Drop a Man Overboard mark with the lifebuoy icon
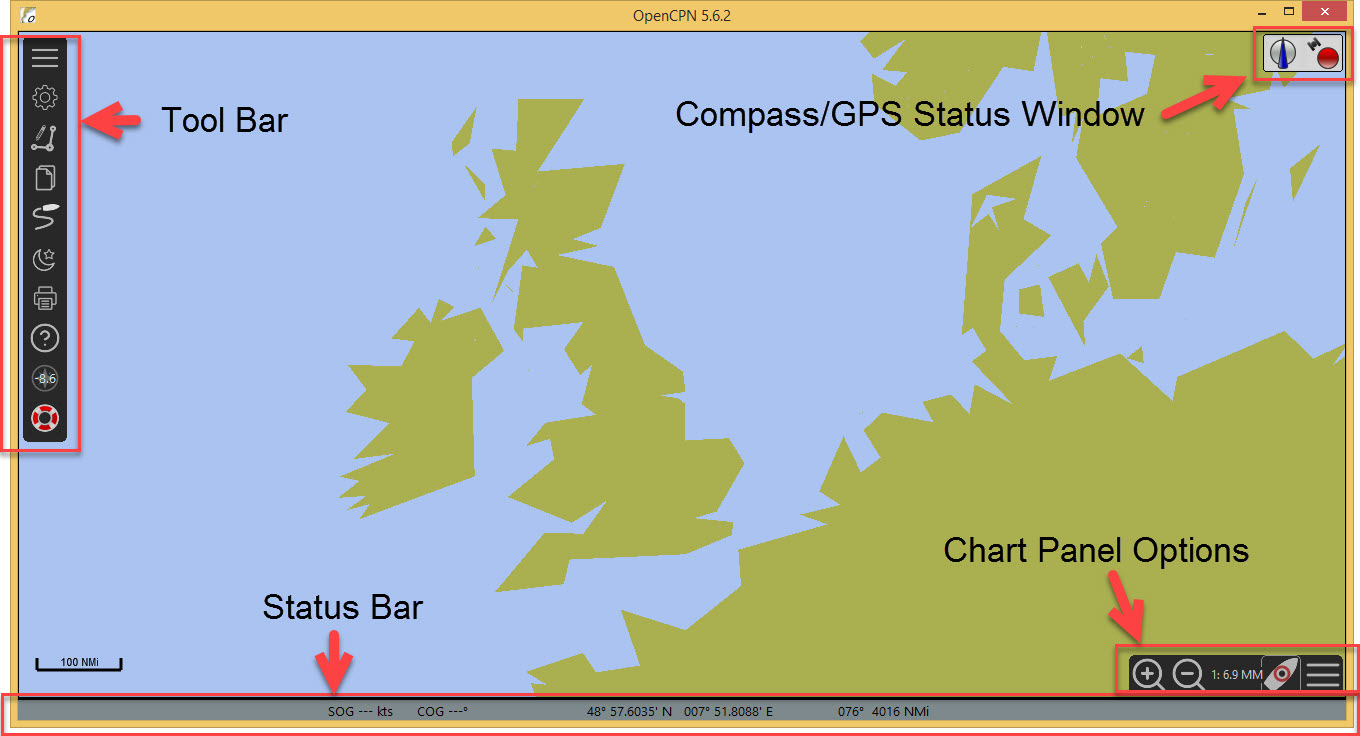Image resolution: width=1360 pixels, height=736 pixels. pos(45,418)
